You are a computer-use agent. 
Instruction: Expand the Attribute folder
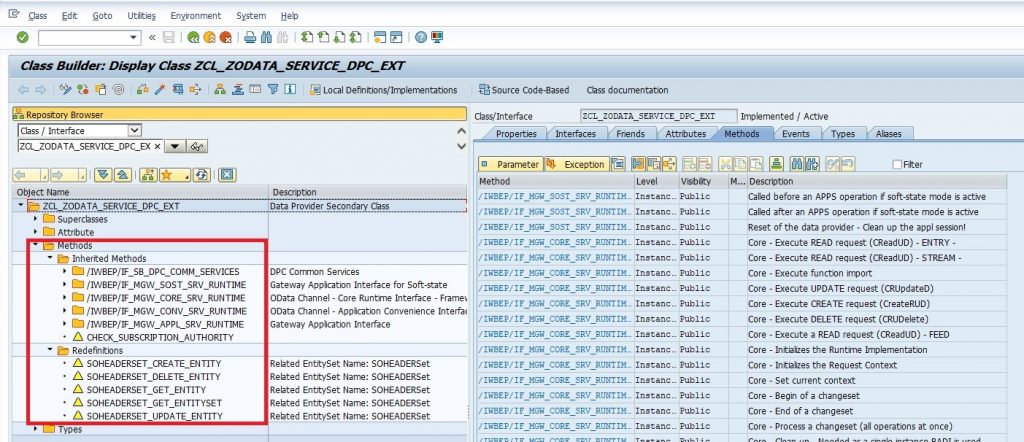pyautogui.click(x=36, y=232)
